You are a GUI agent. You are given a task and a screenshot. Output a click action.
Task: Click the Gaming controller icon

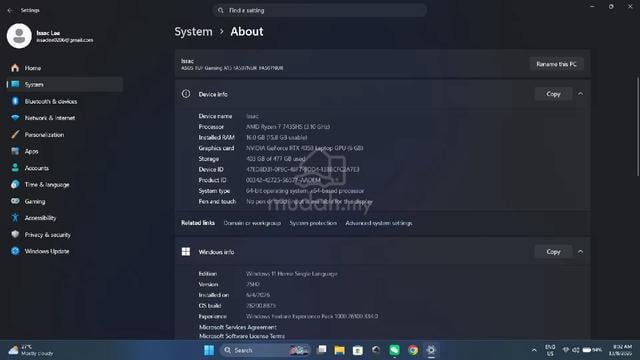point(15,201)
